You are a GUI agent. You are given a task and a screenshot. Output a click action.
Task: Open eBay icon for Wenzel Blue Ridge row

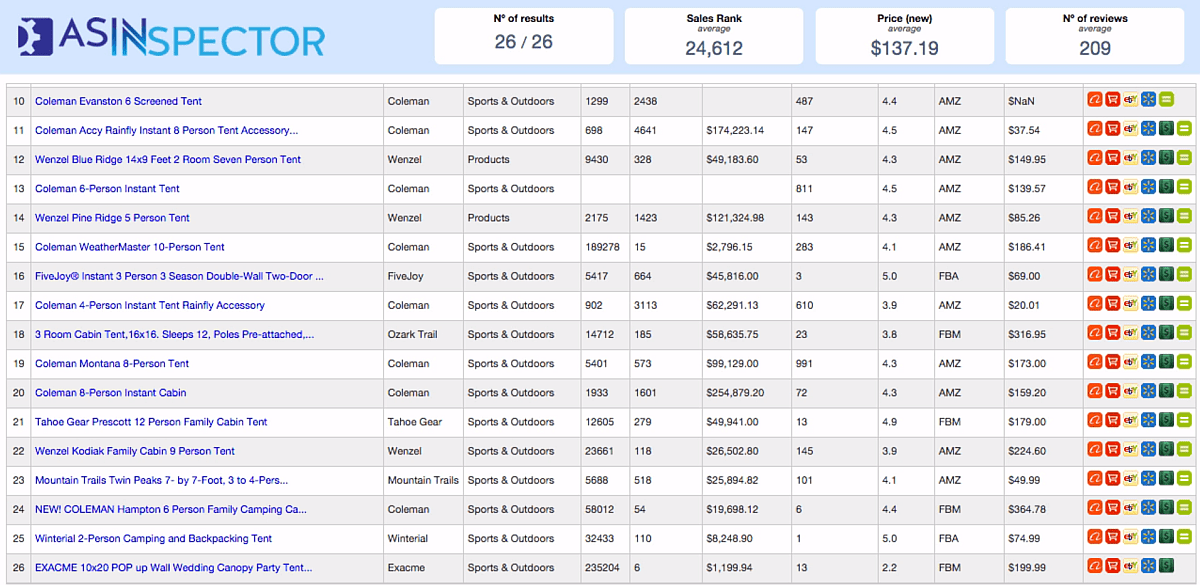click(x=1131, y=157)
